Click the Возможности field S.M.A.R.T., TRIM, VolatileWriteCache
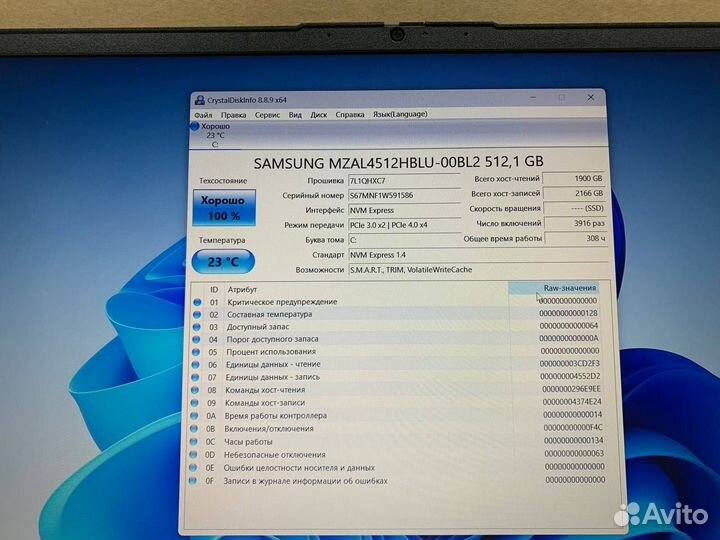This screenshot has height=540, width=720. tap(478, 270)
